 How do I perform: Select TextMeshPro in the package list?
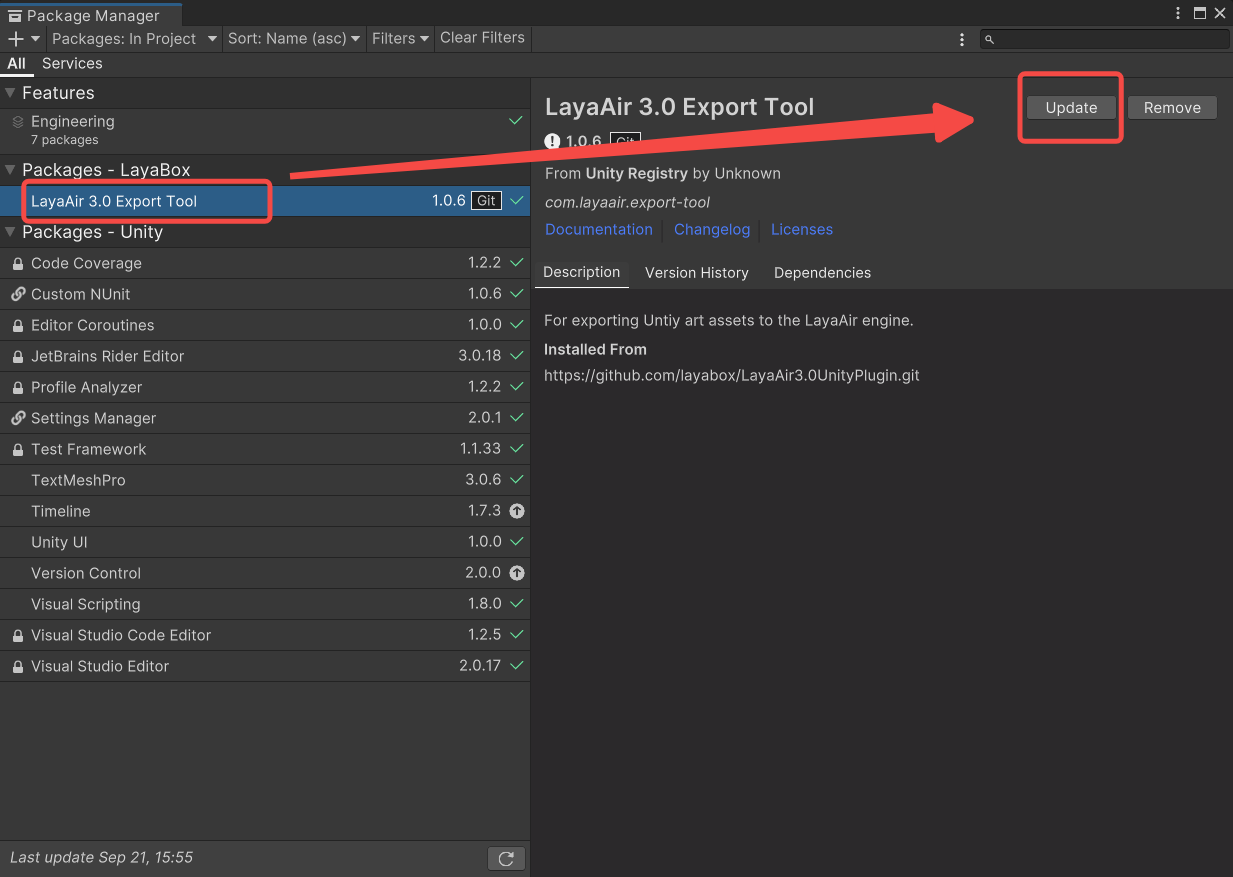(x=78, y=480)
